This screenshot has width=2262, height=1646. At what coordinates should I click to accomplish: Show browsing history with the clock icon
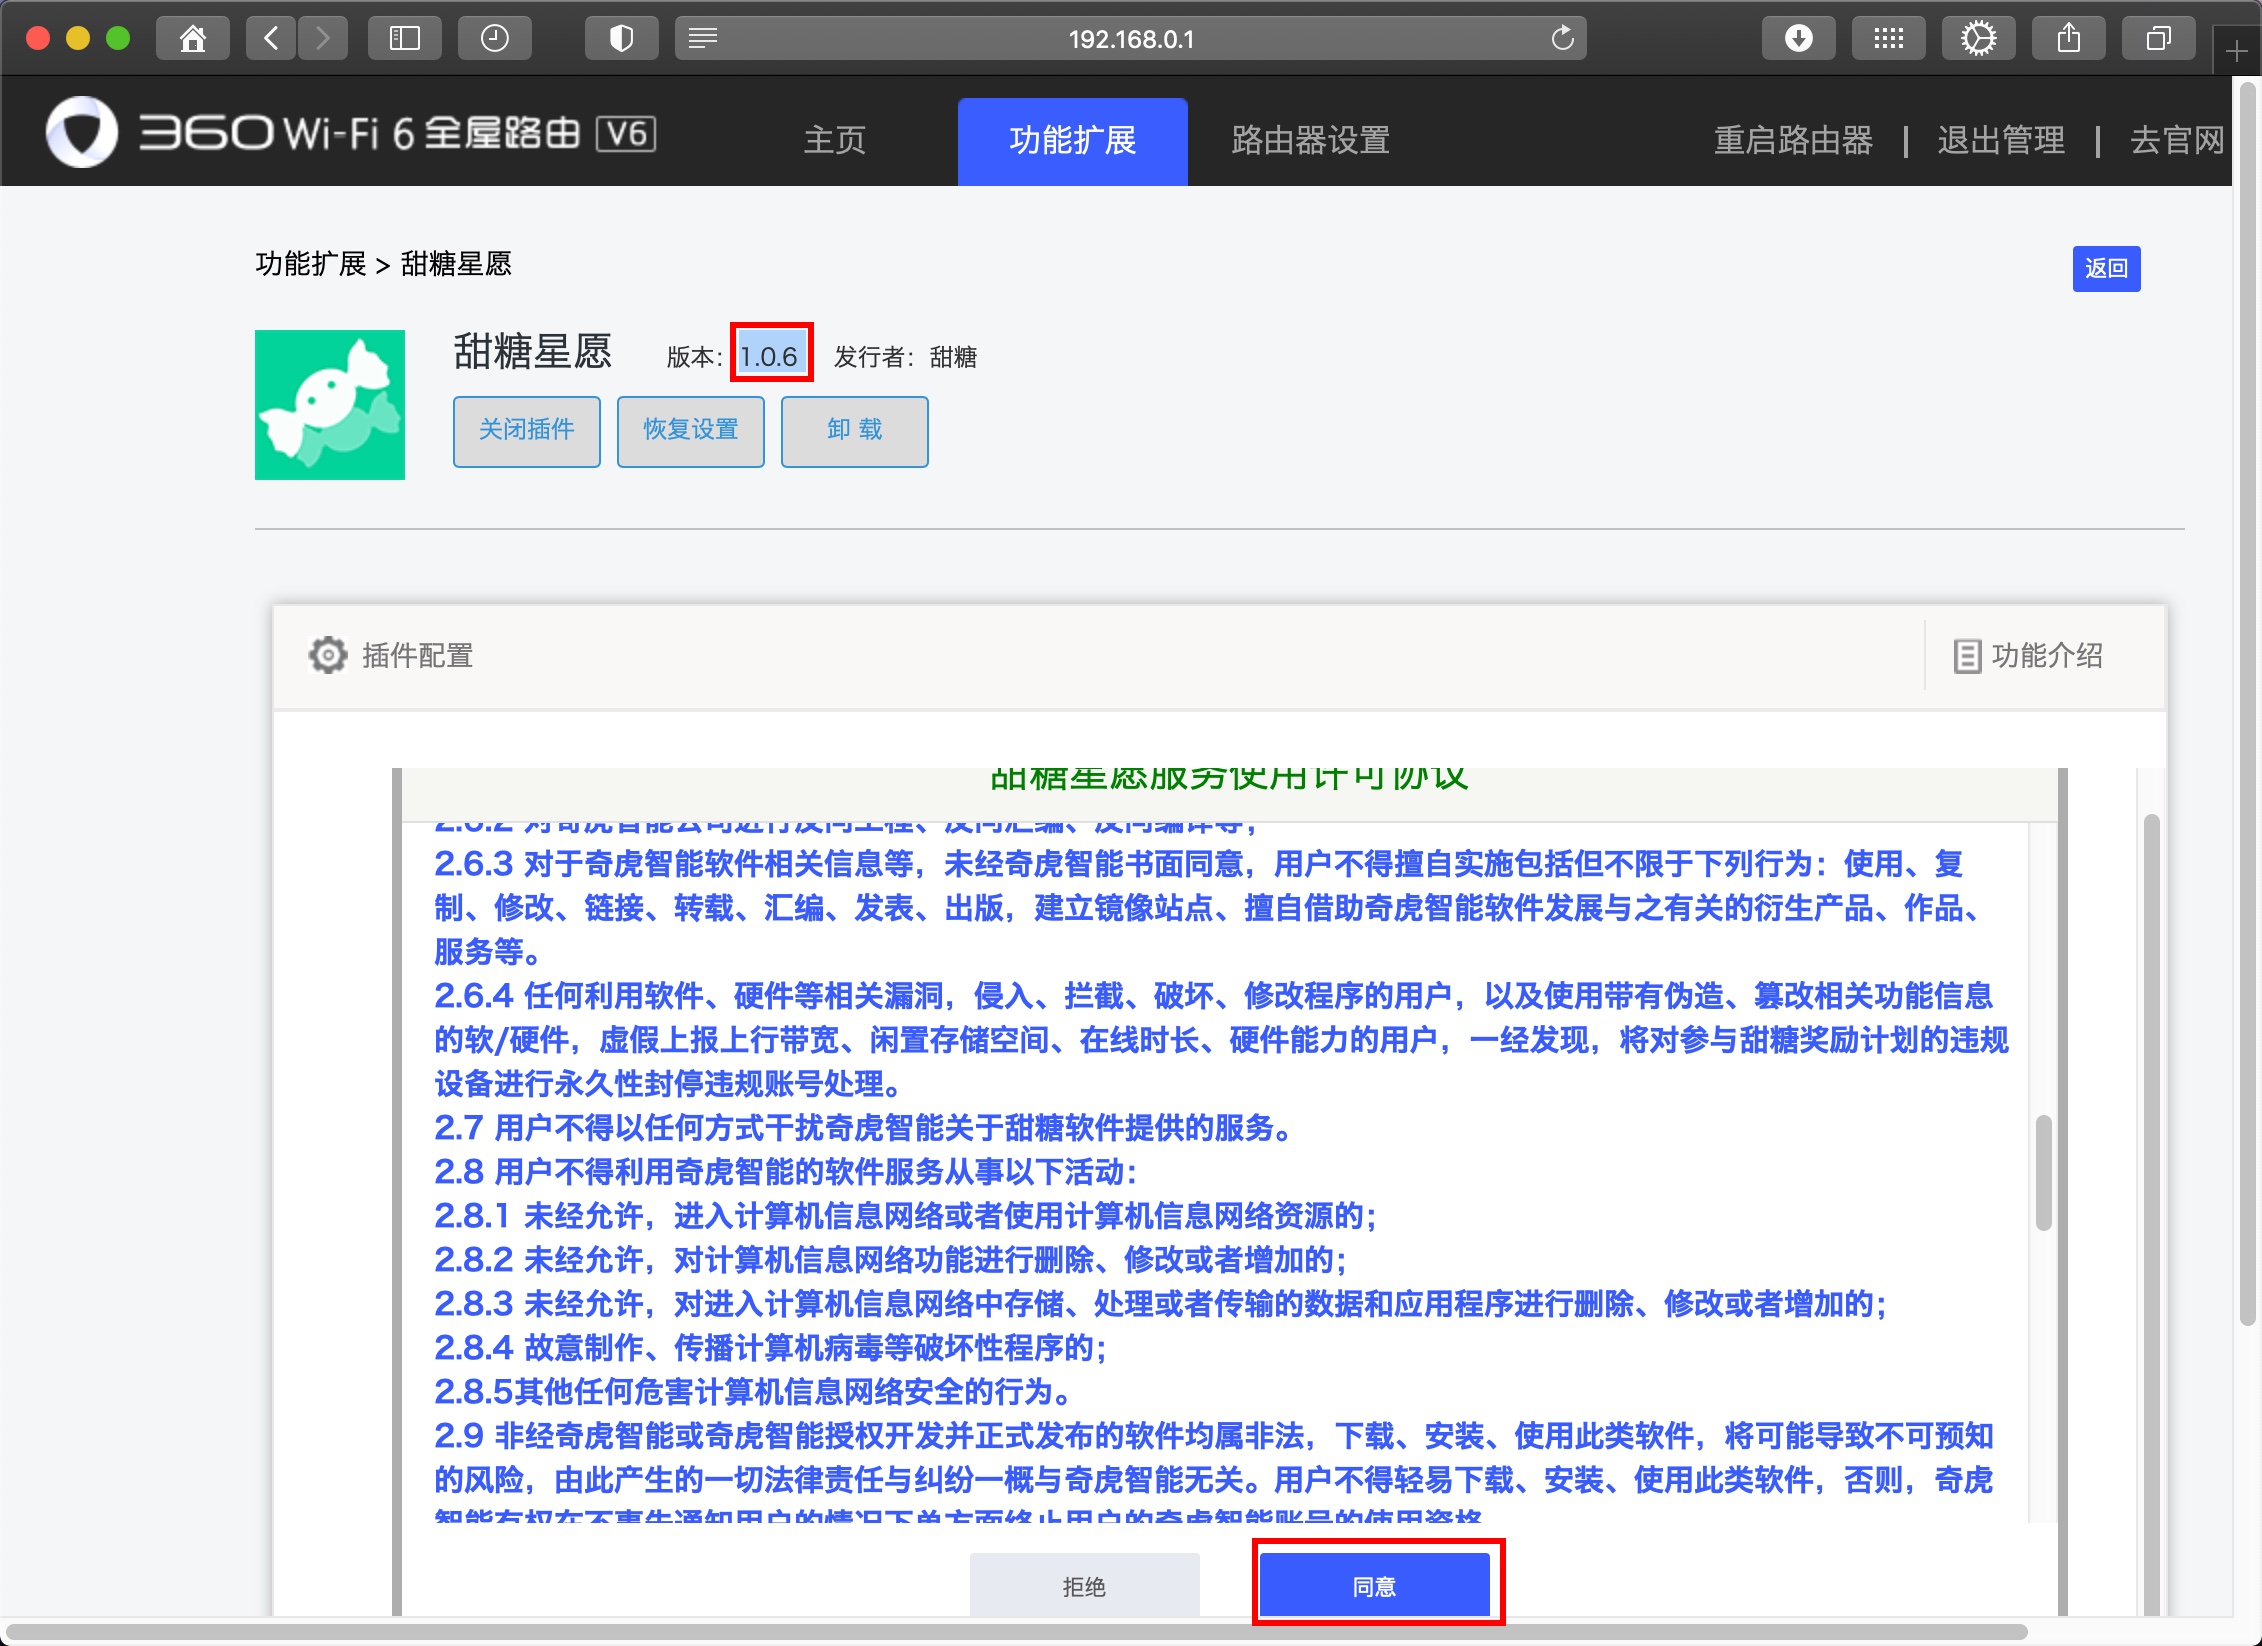coord(494,38)
